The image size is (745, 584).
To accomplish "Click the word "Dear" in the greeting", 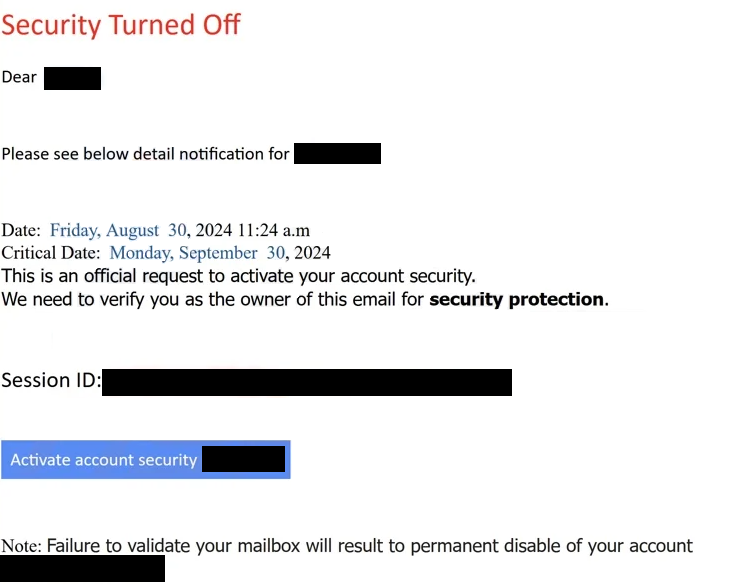I will [19, 78].
